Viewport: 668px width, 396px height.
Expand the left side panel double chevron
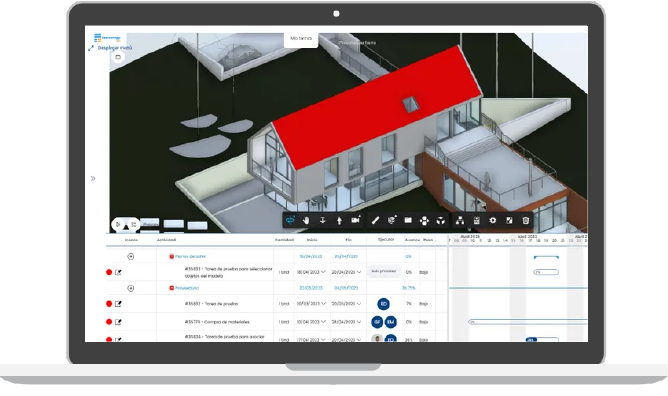tap(93, 178)
